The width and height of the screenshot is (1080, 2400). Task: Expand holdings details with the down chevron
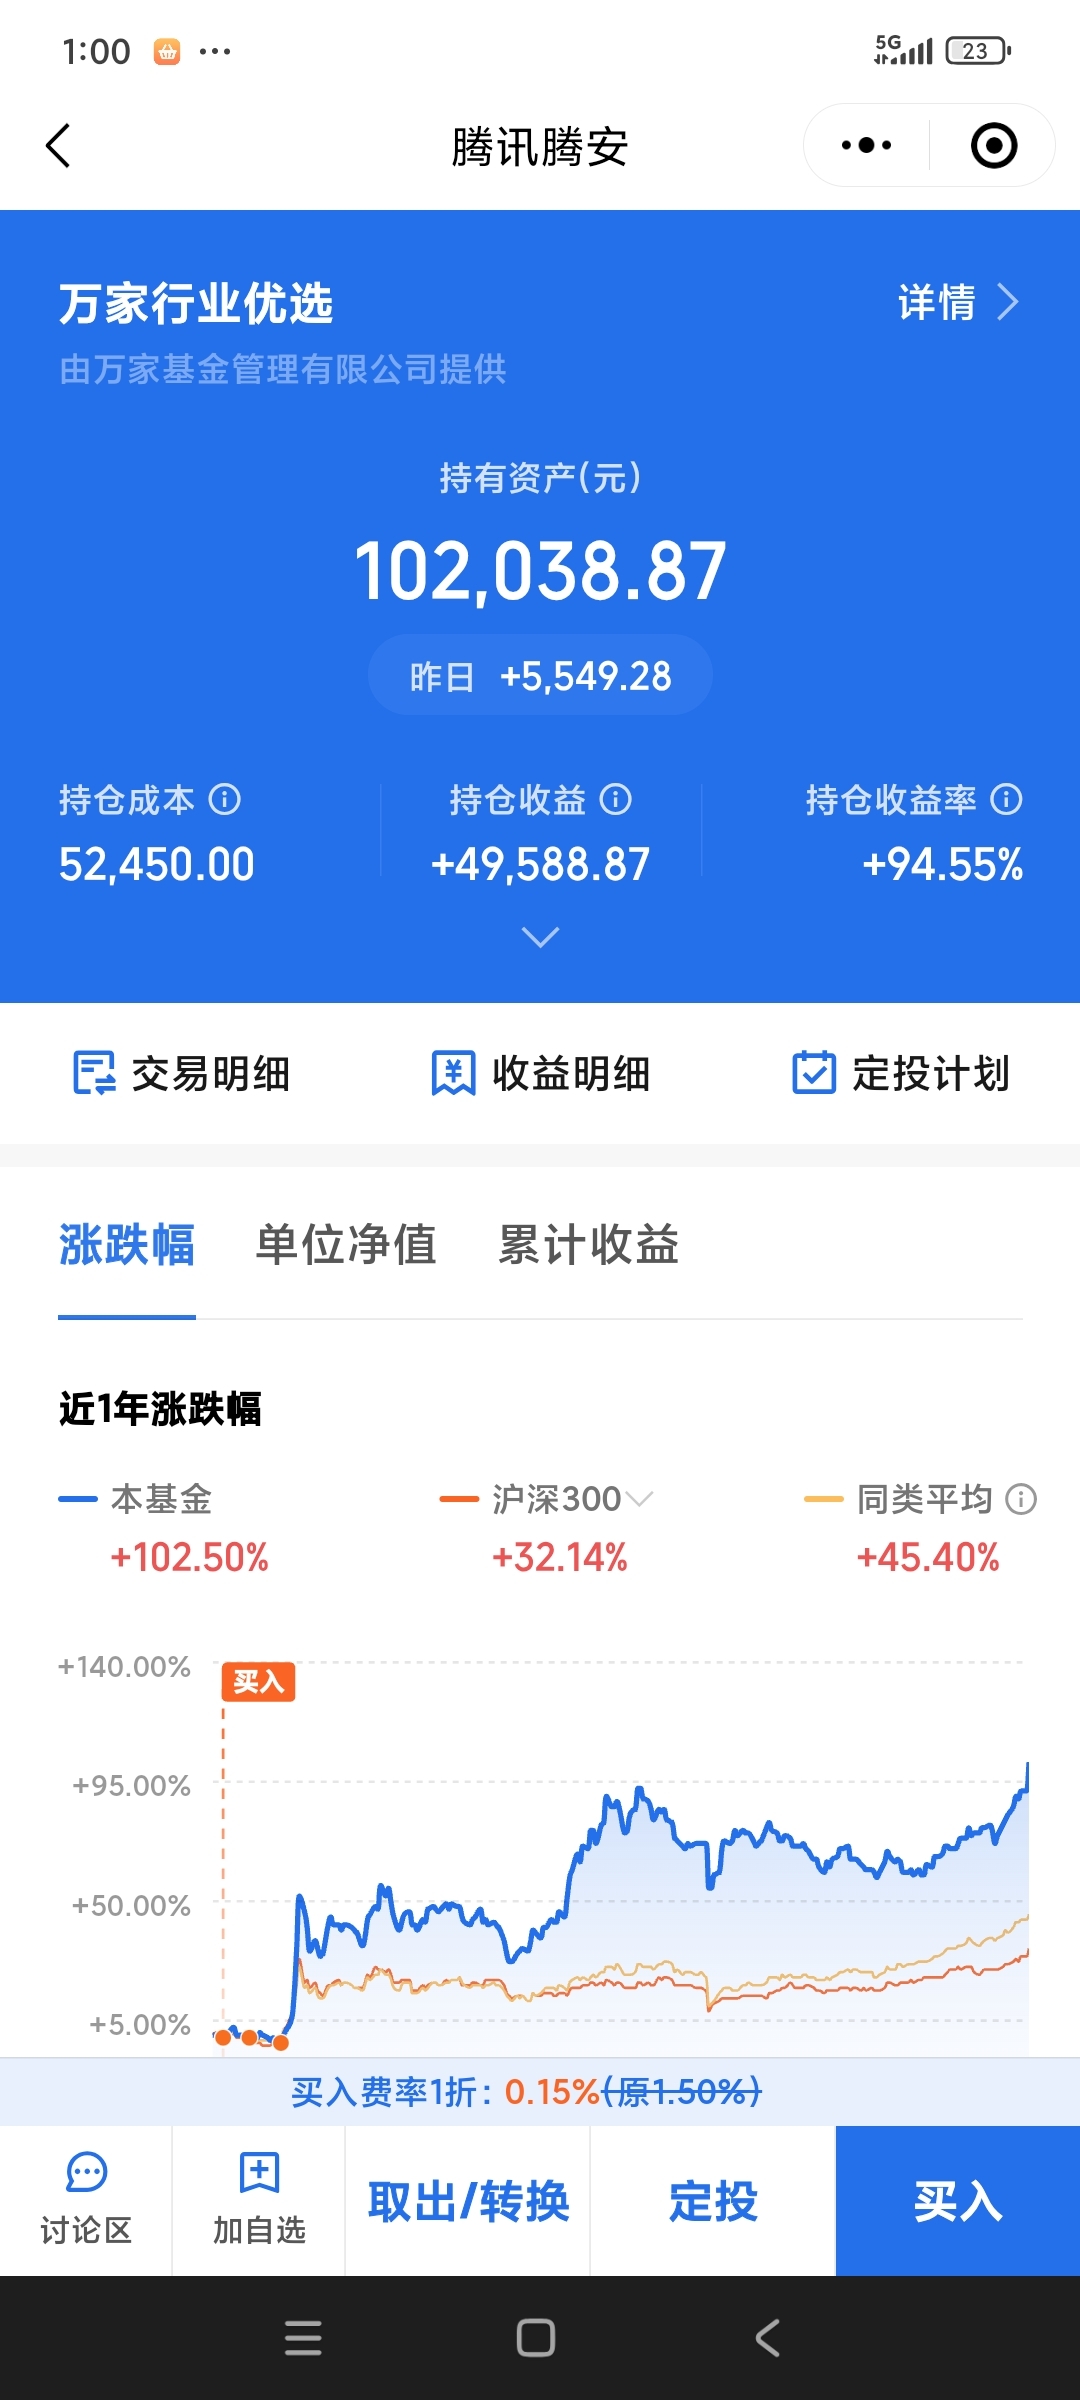(540, 937)
